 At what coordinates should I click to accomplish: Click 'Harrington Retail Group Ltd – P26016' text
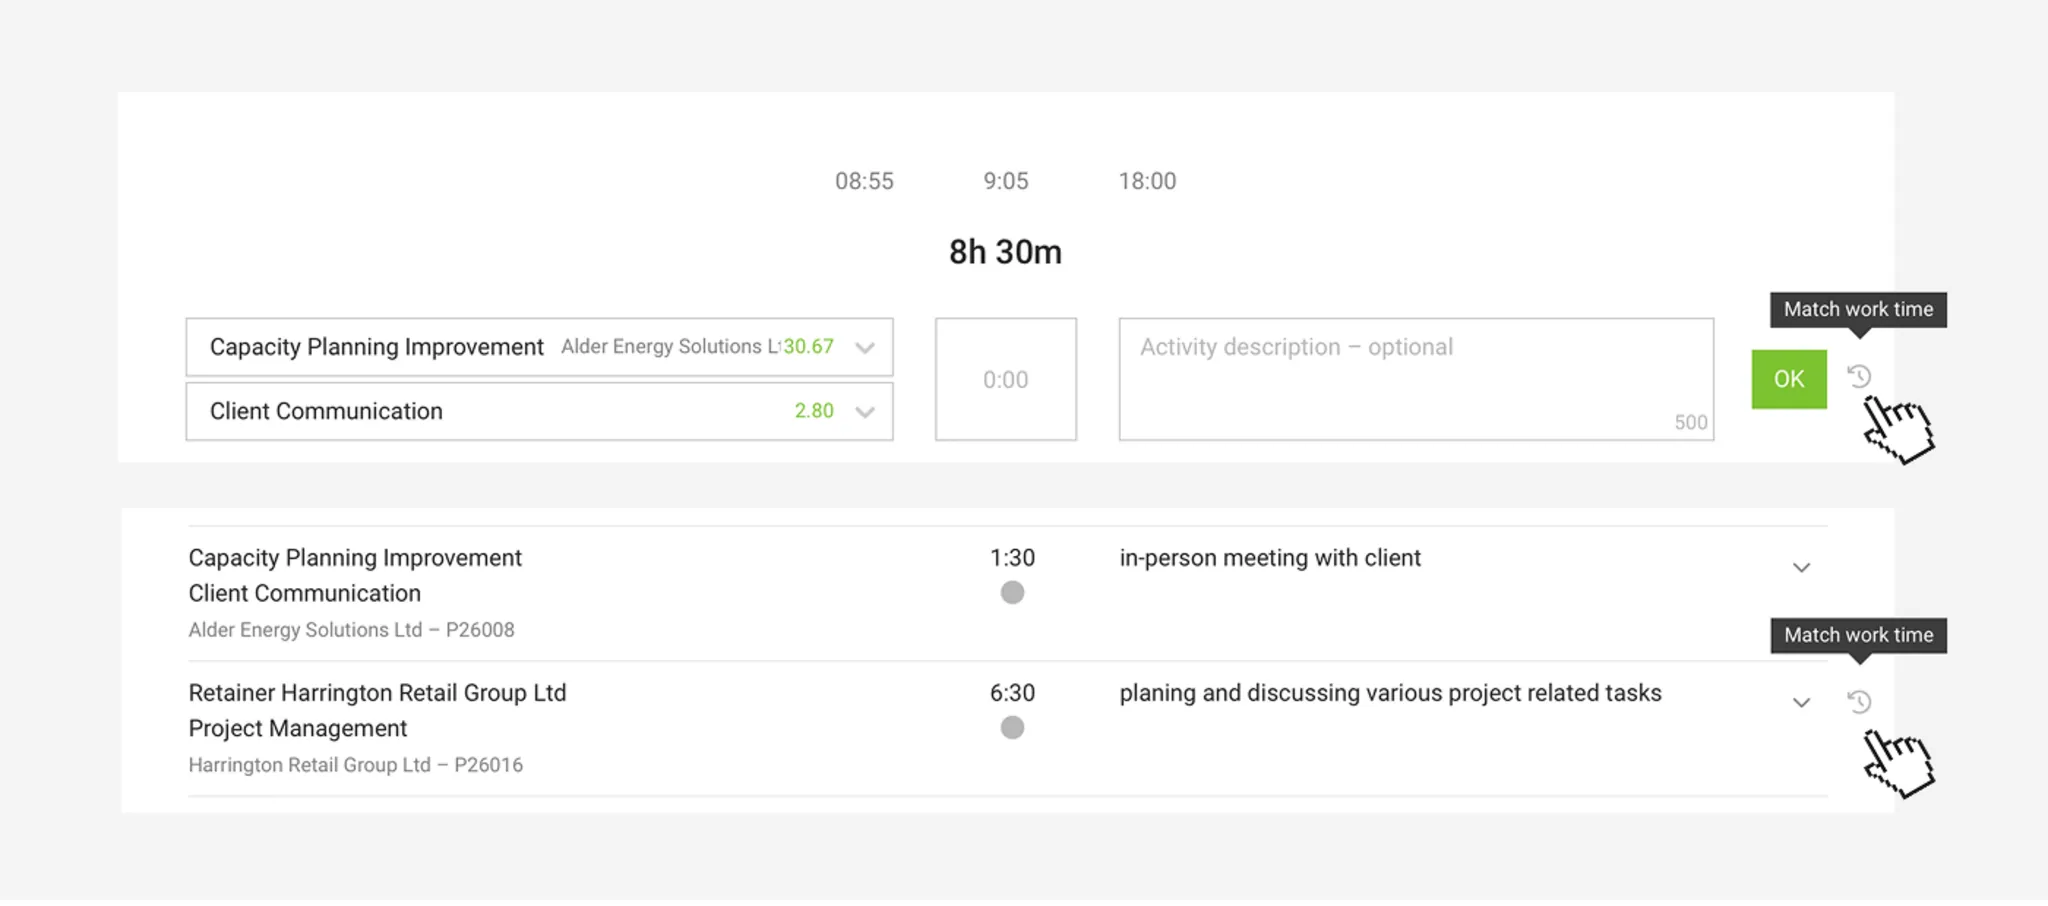click(x=355, y=765)
